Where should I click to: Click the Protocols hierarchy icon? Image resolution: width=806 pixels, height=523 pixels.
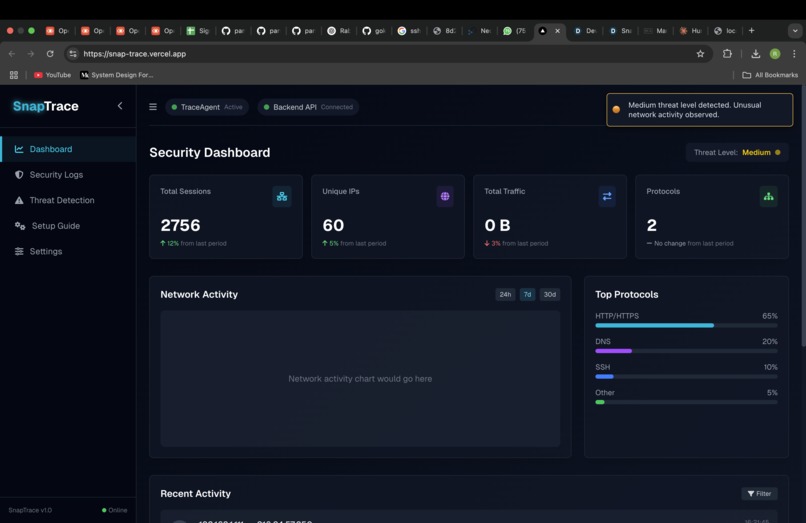[x=768, y=196]
